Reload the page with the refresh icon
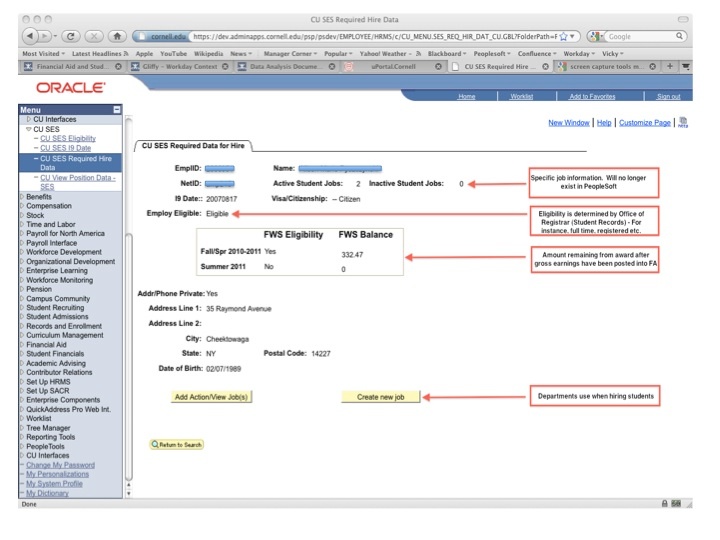The image size is (720, 540). 70,36
